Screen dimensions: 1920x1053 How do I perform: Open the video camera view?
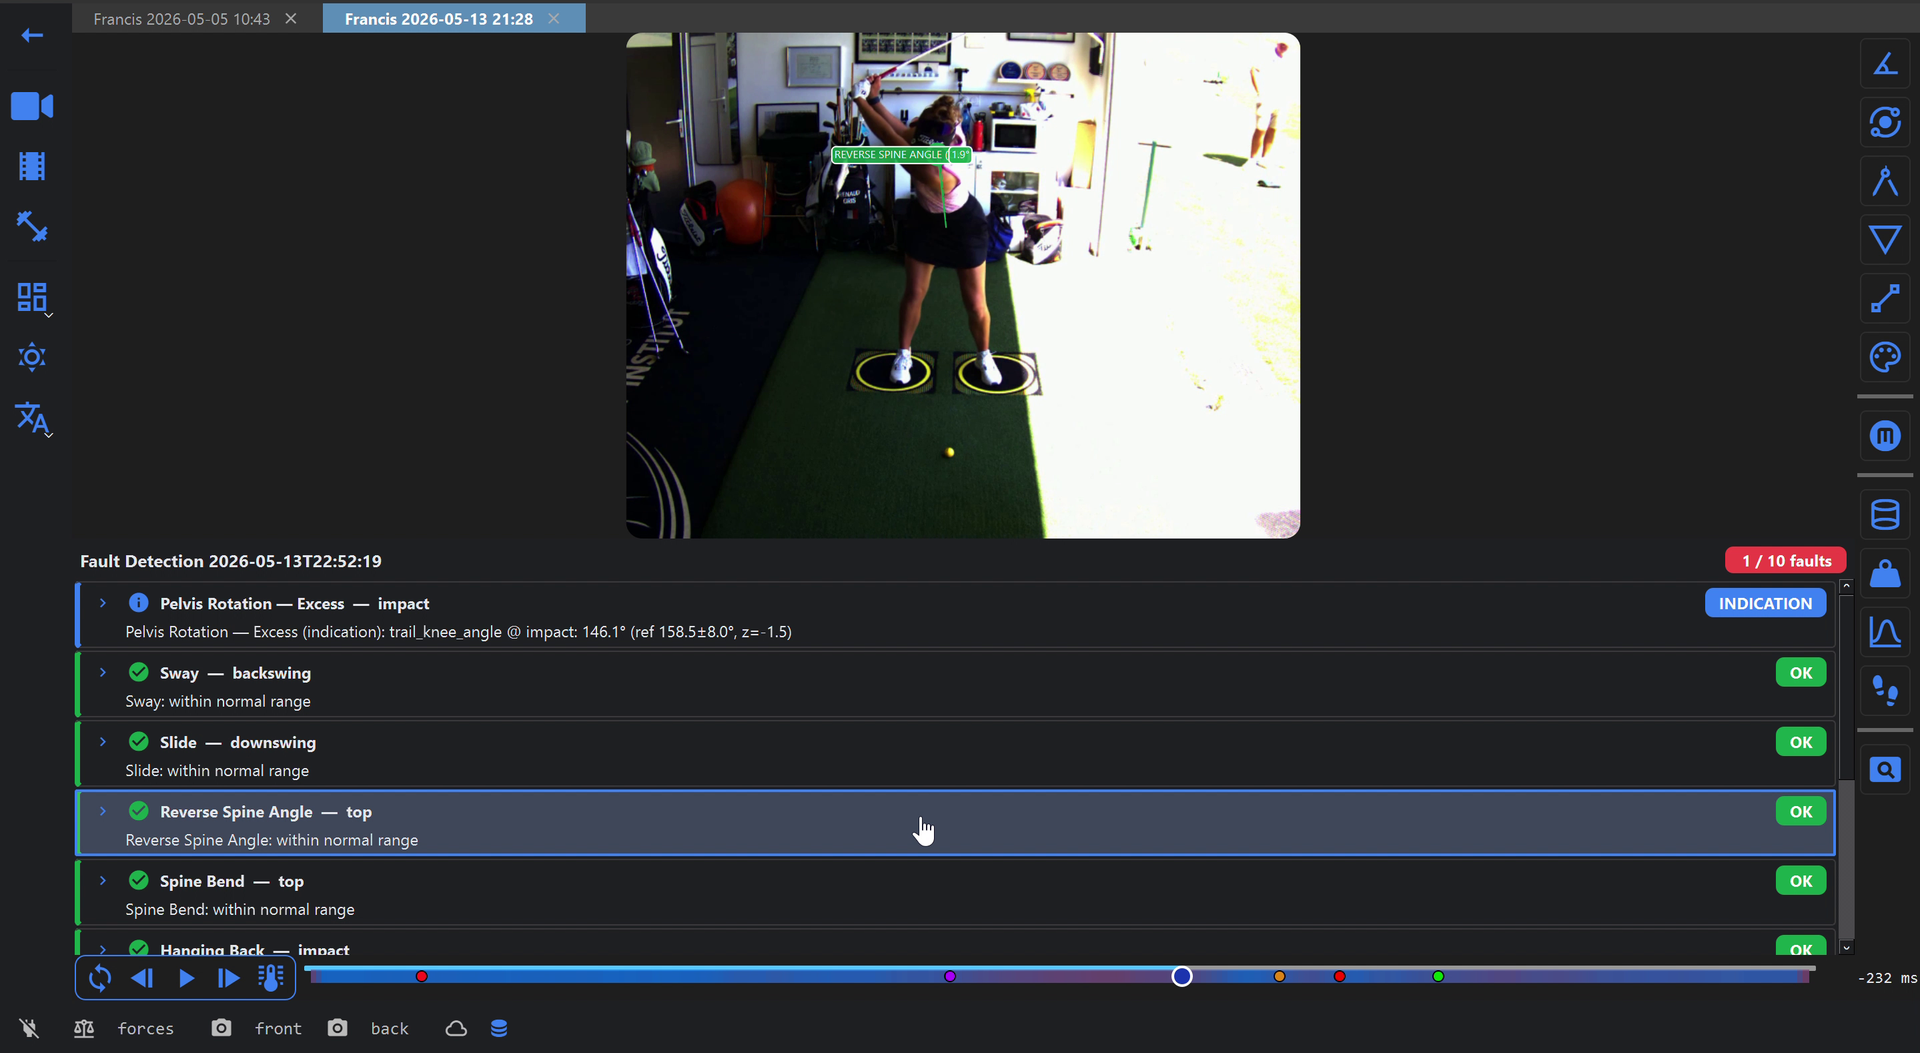(32, 106)
